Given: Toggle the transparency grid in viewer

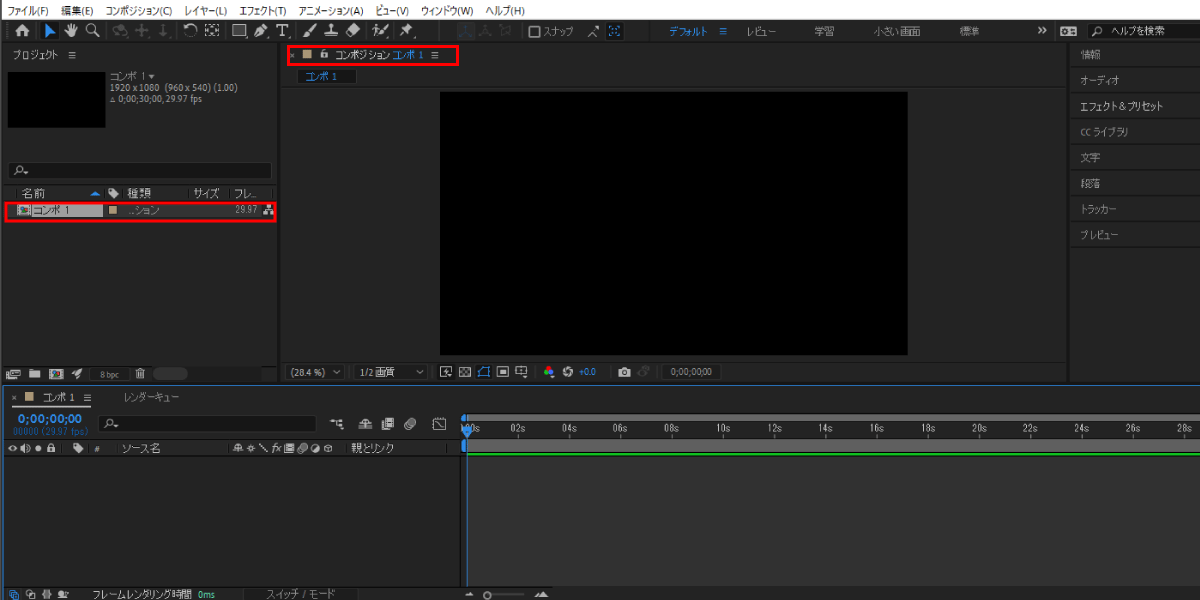Looking at the screenshot, I should [465, 372].
